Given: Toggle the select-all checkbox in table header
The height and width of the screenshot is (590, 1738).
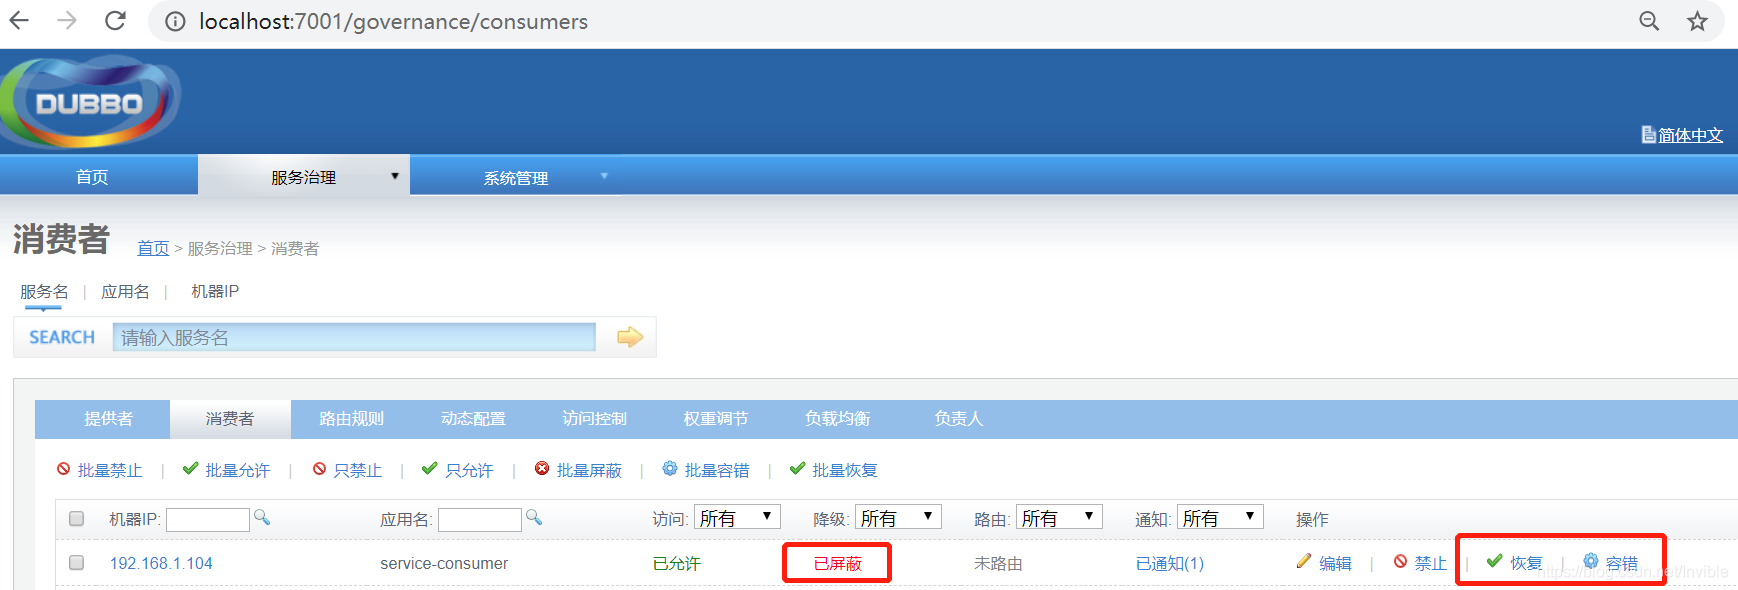Looking at the screenshot, I should [76, 518].
